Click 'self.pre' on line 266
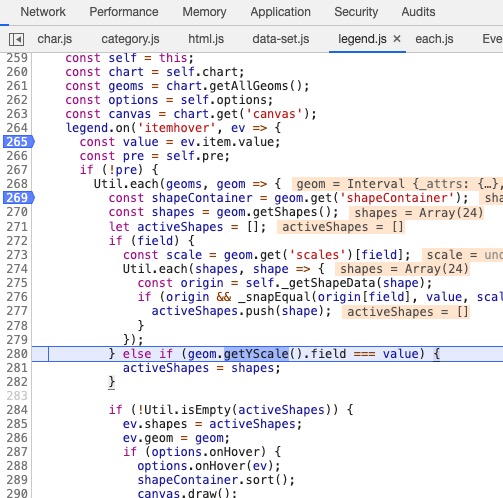The height and width of the screenshot is (498, 503). tap(194, 156)
